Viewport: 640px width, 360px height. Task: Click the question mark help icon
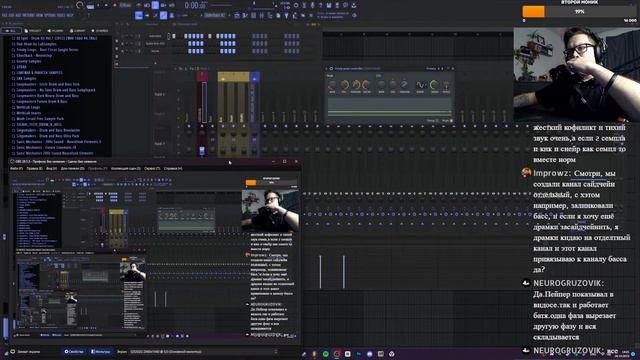pyautogui.click(x=321, y=5)
